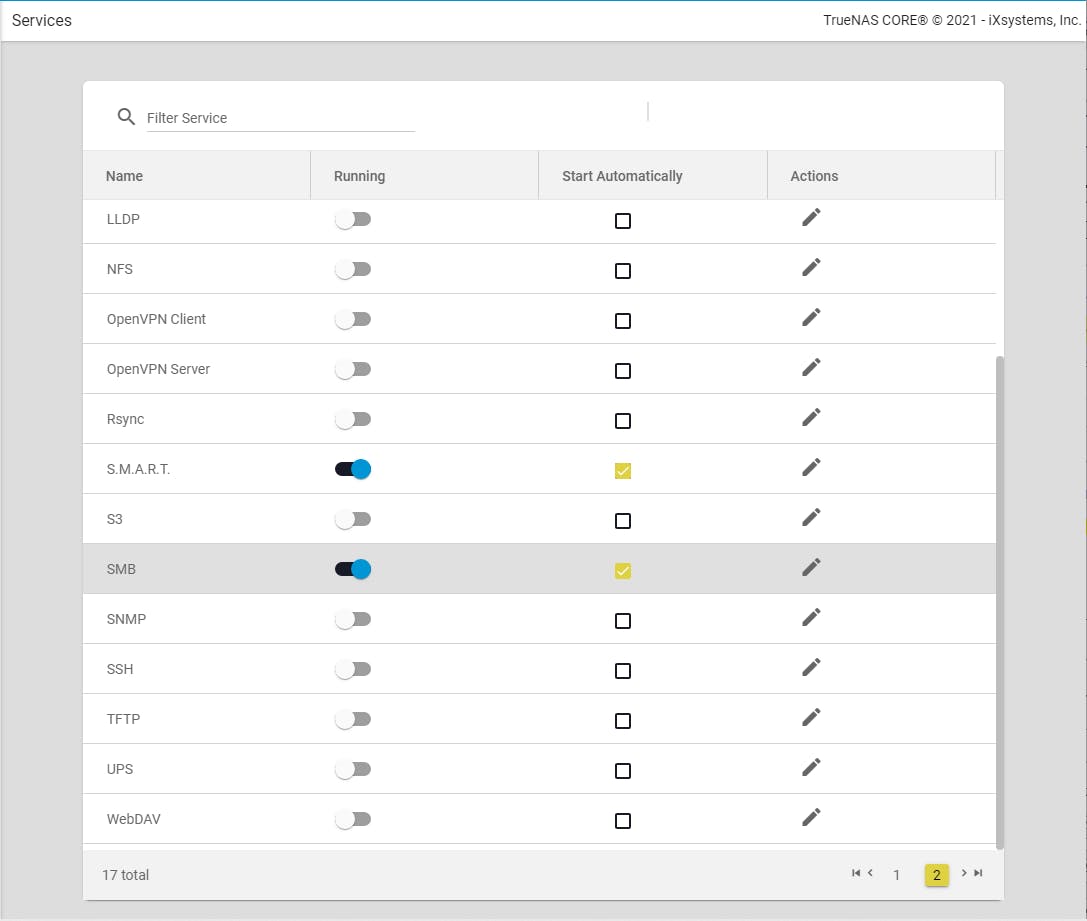Click the search magnifier icon

pos(126,117)
